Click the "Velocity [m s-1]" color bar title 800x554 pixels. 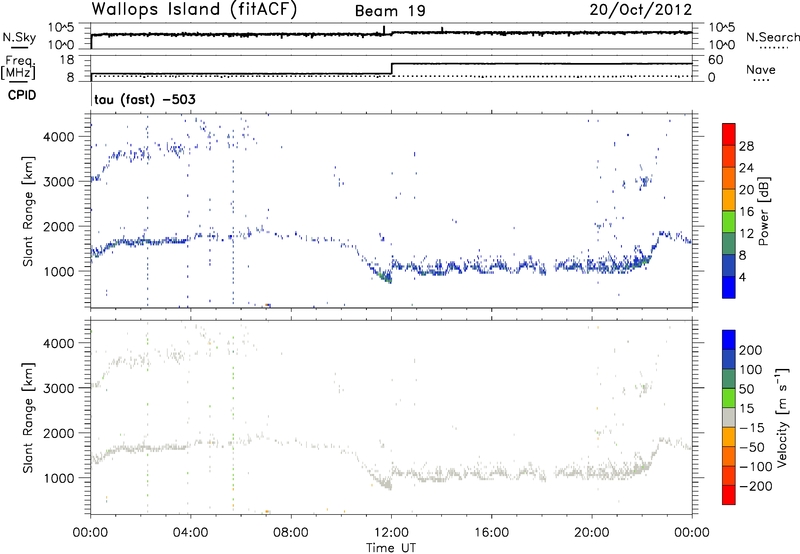[x=782, y=417]
